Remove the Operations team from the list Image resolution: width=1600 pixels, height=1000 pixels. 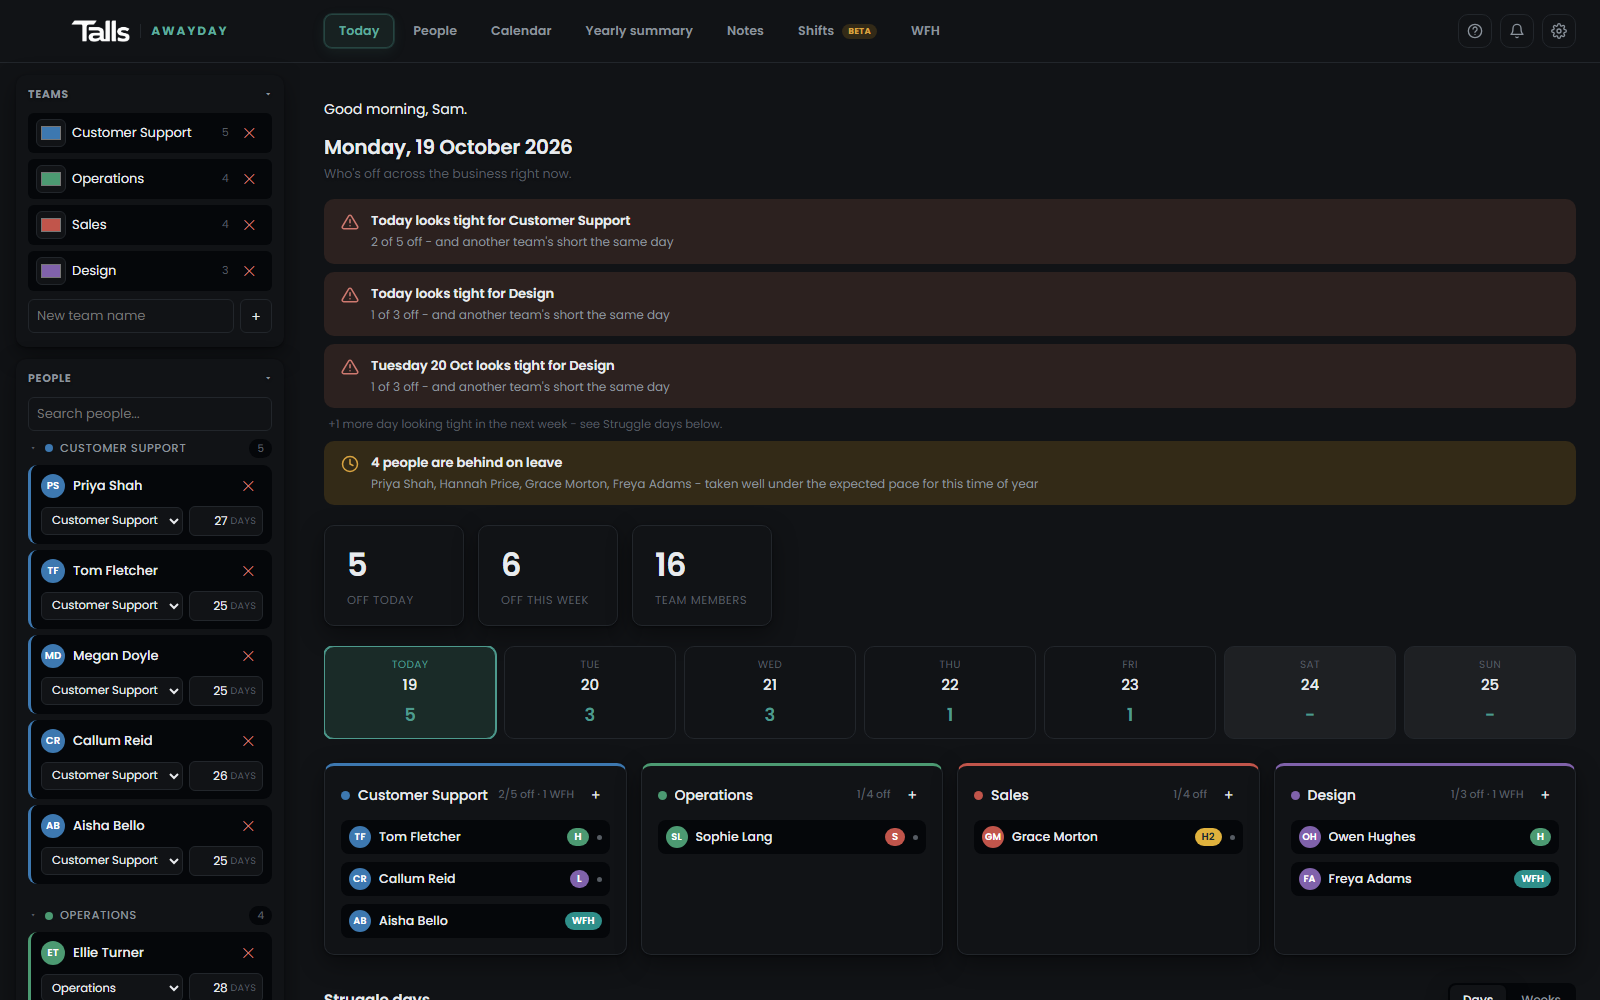pyautogui.click(x=250, y=179)
